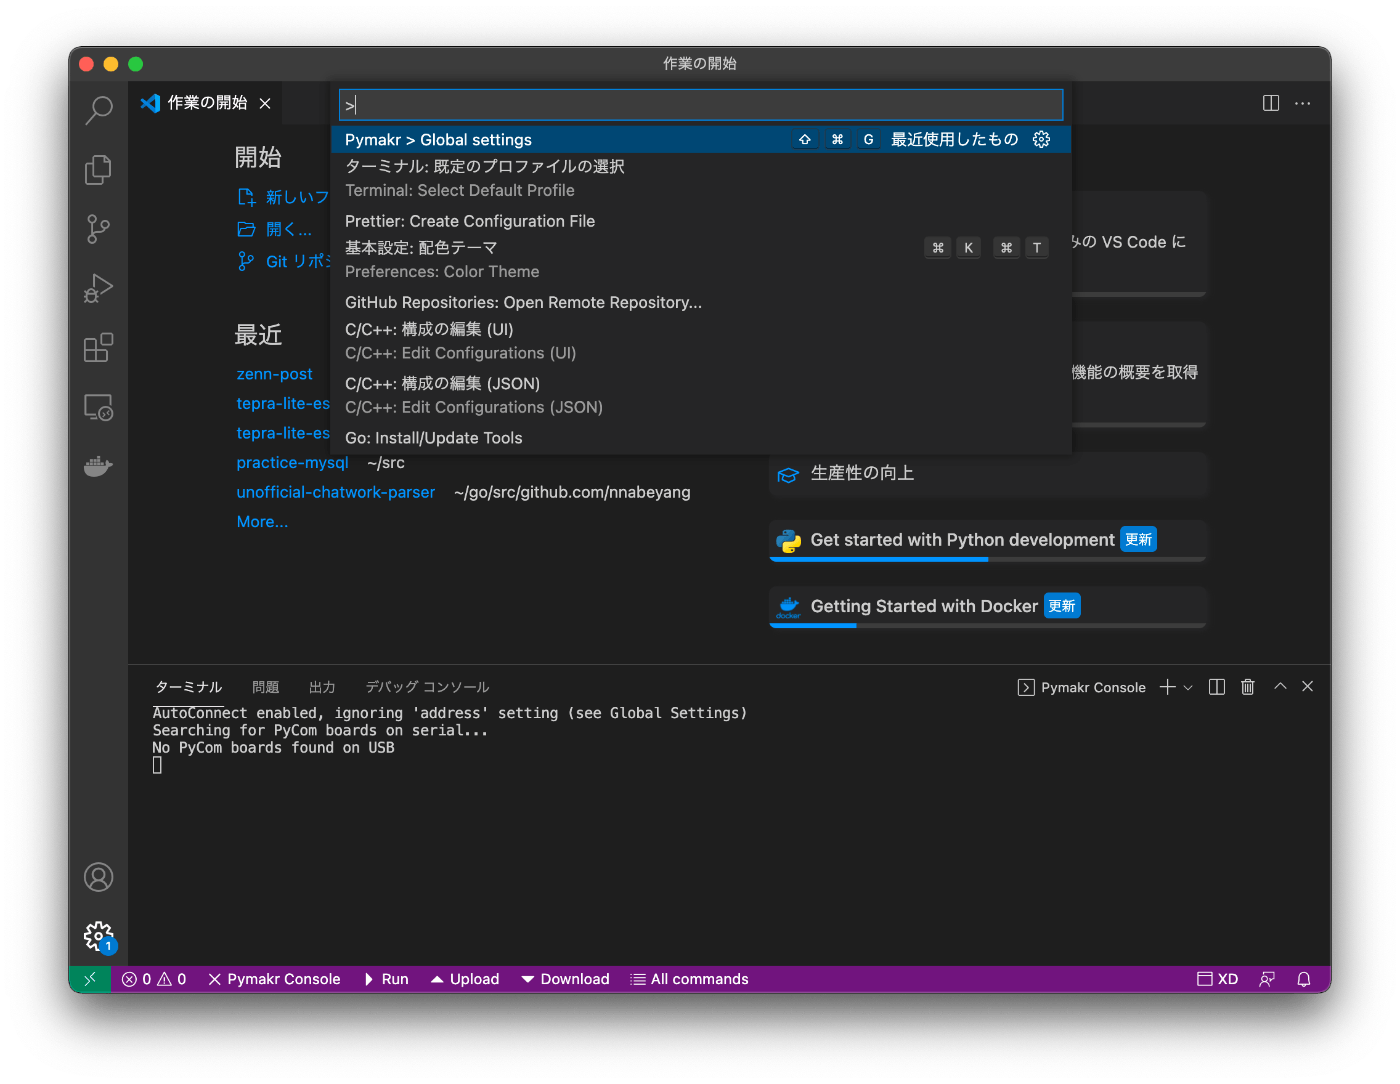Click Download in the status bar
Viewport: 1400px width, 1084px height.
[565, 979]
